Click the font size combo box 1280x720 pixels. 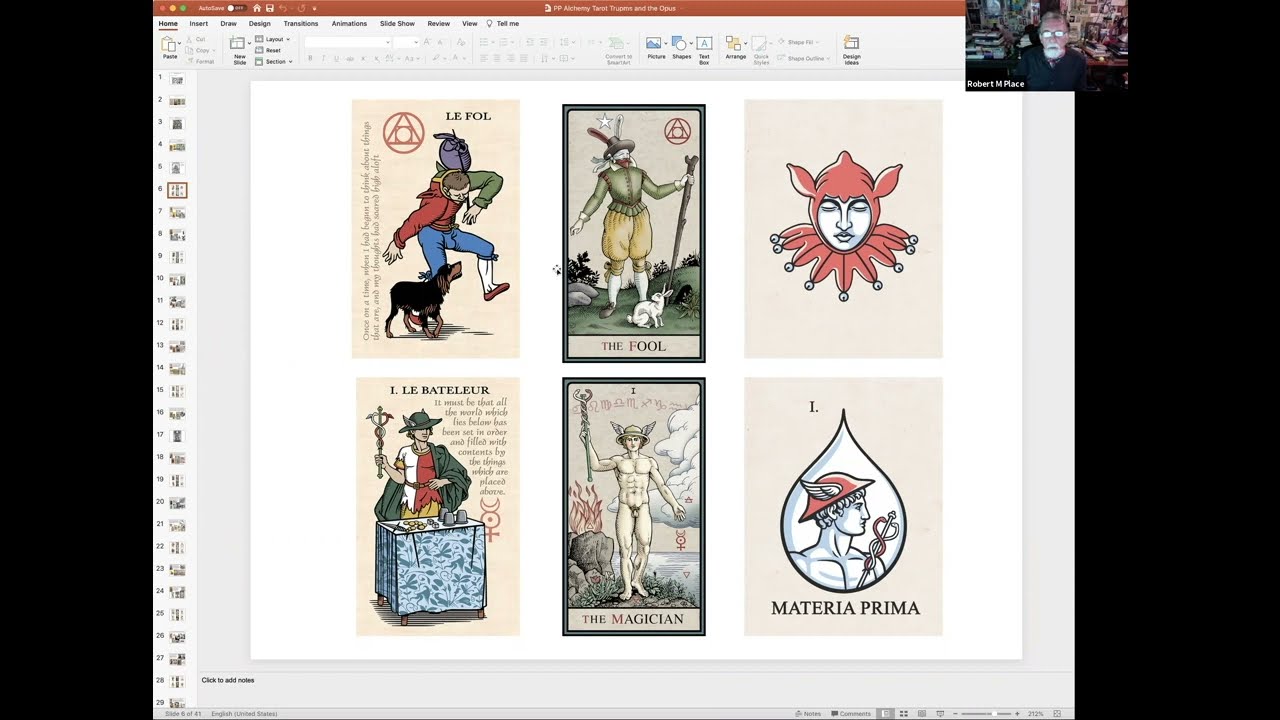pyautogui.click(x=405, y=42)
